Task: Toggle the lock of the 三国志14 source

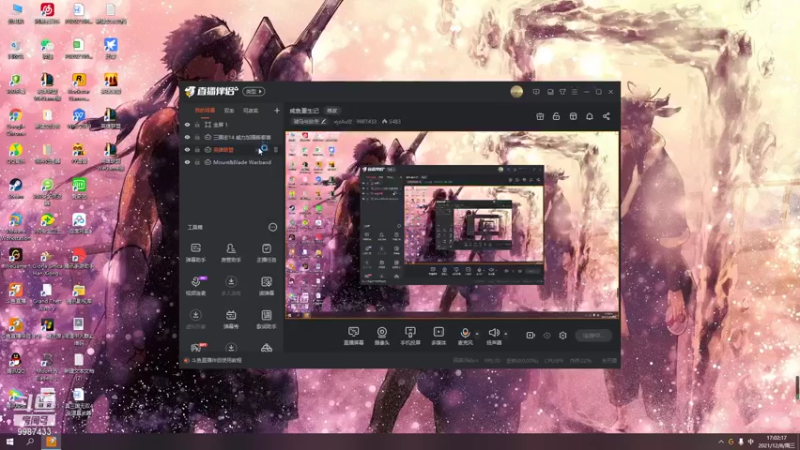Action: pos(197,137)
